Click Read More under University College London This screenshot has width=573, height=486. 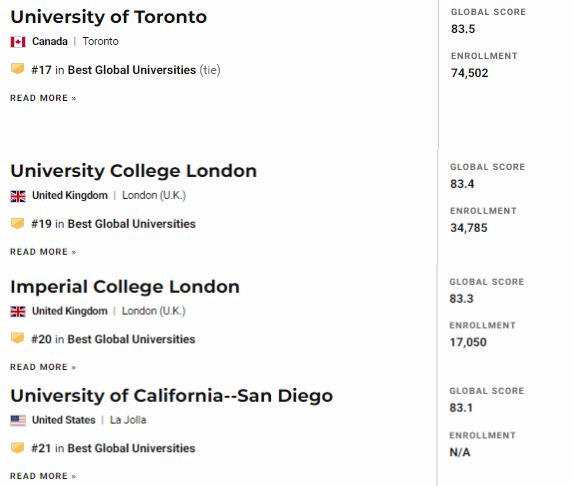43,252
